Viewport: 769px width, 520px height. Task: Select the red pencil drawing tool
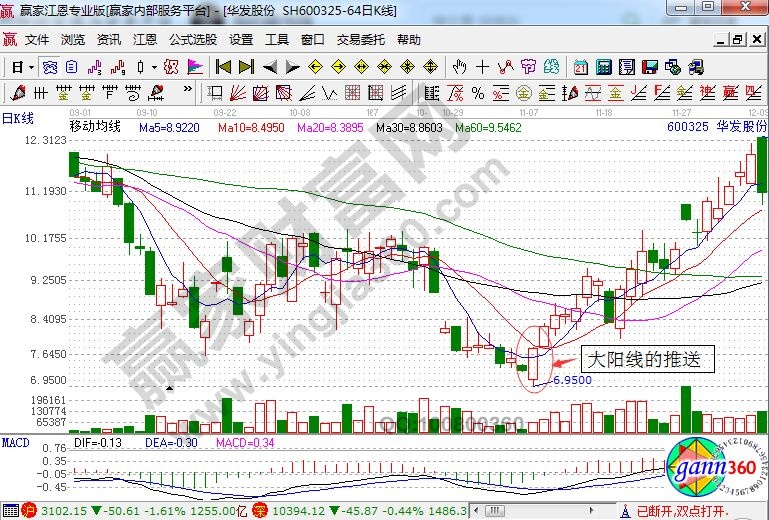[18, 93]
